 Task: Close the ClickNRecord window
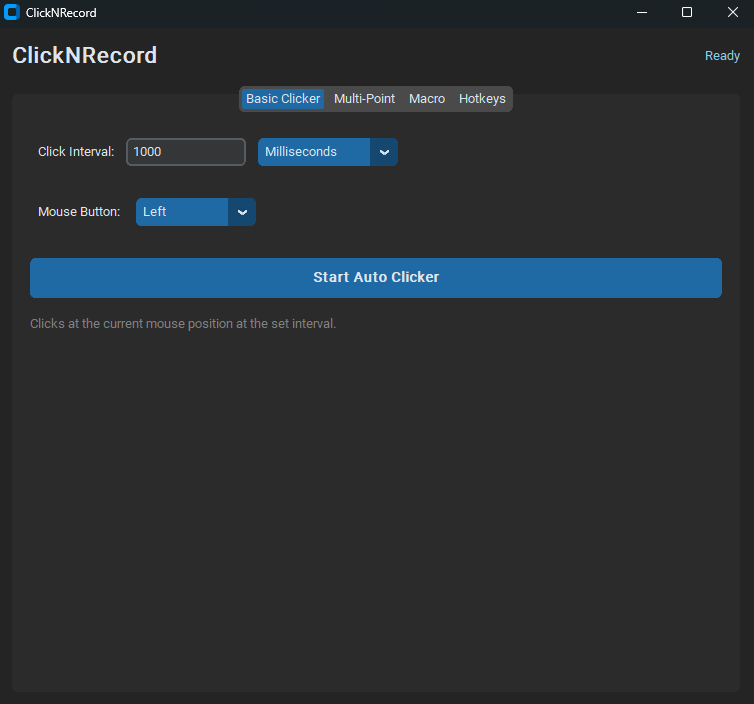click(732, 13)
